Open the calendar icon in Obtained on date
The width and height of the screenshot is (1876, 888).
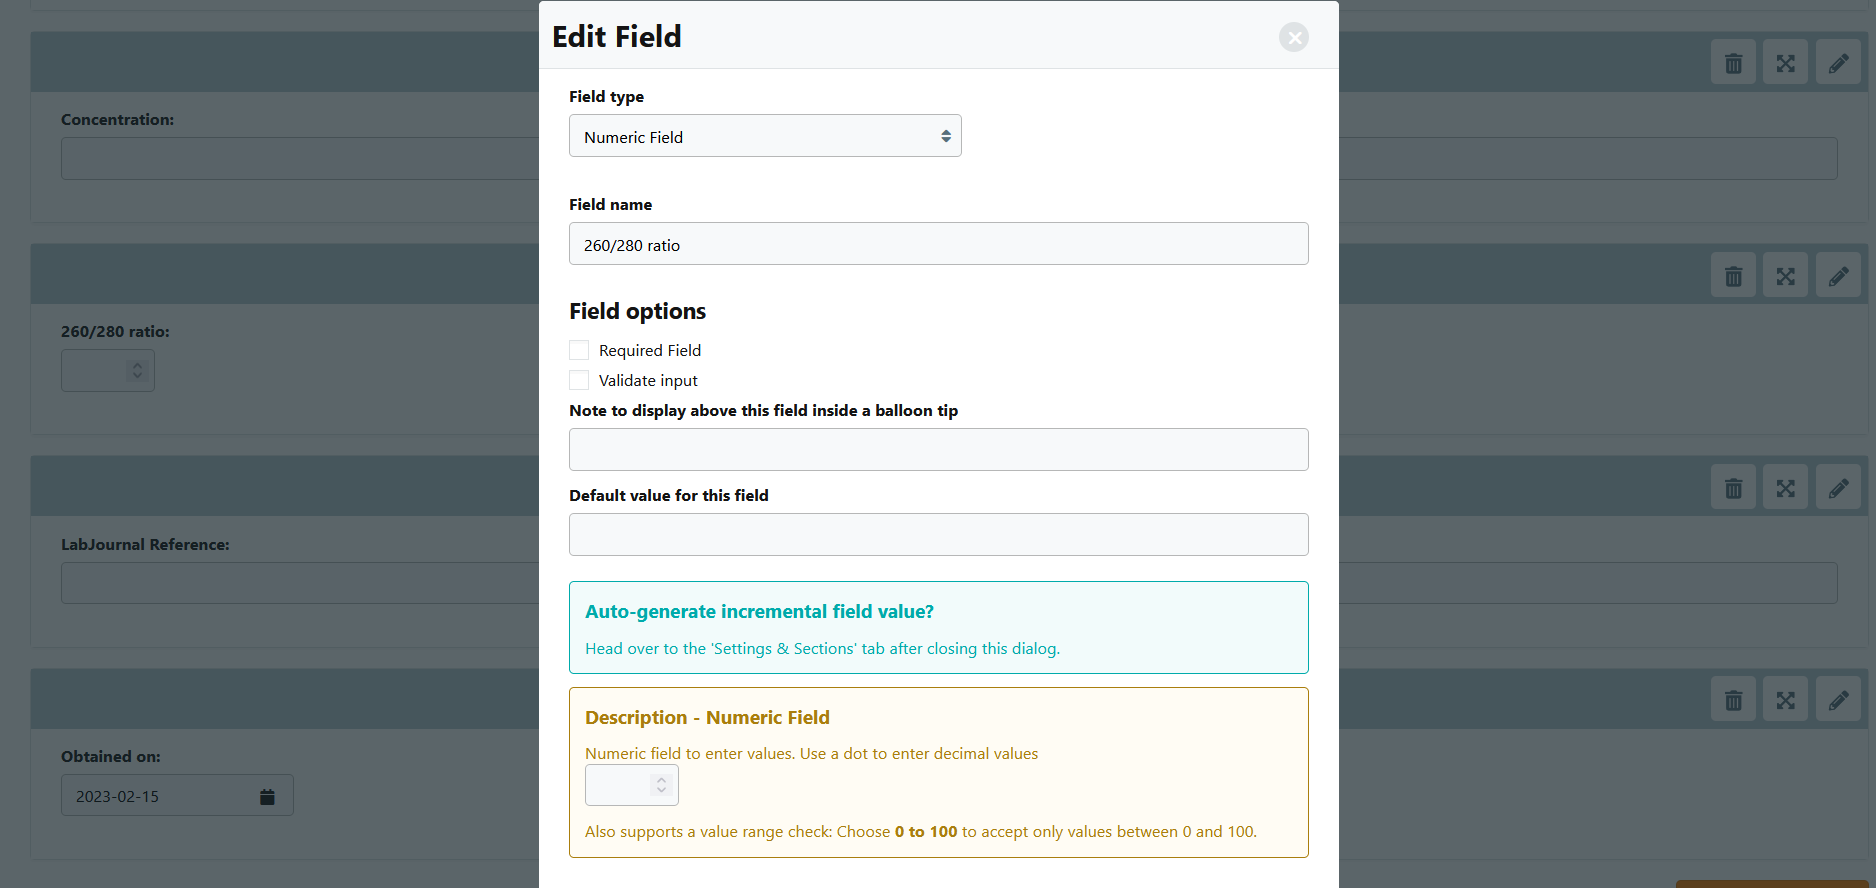(x=267, y=796)
